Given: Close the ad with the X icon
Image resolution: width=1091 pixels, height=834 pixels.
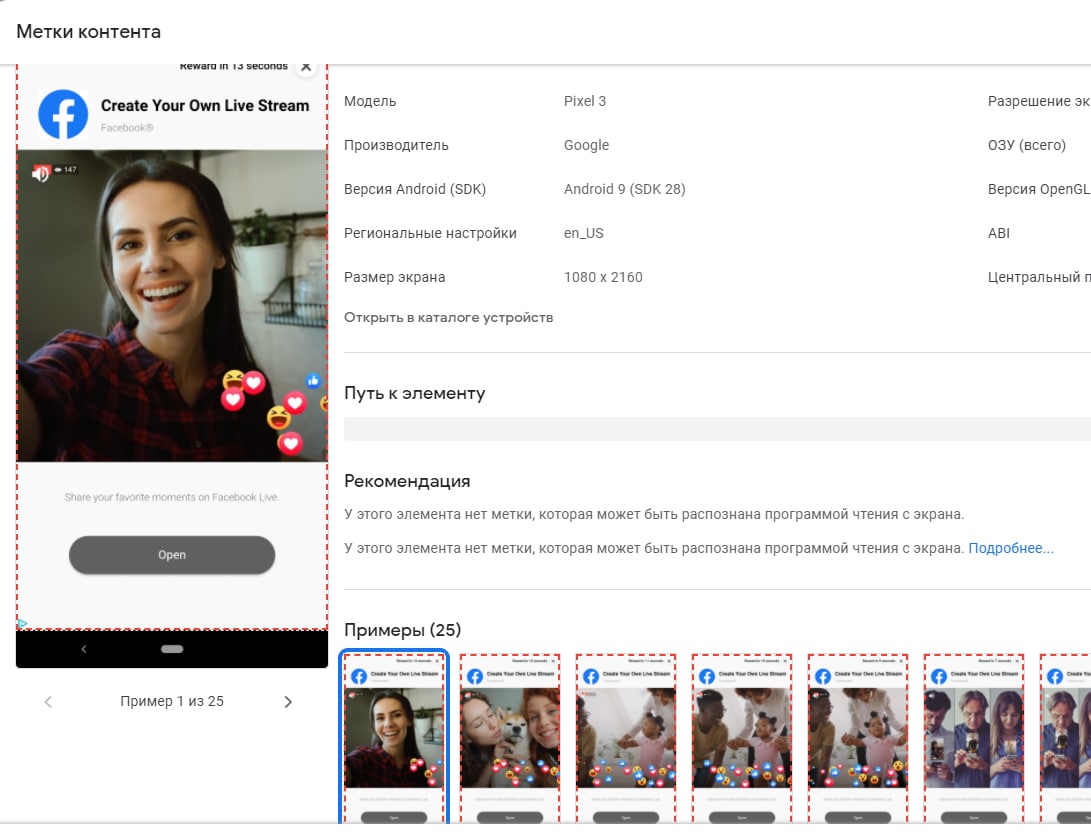Looking at the screenshot, I should click(x=305, y=67).
